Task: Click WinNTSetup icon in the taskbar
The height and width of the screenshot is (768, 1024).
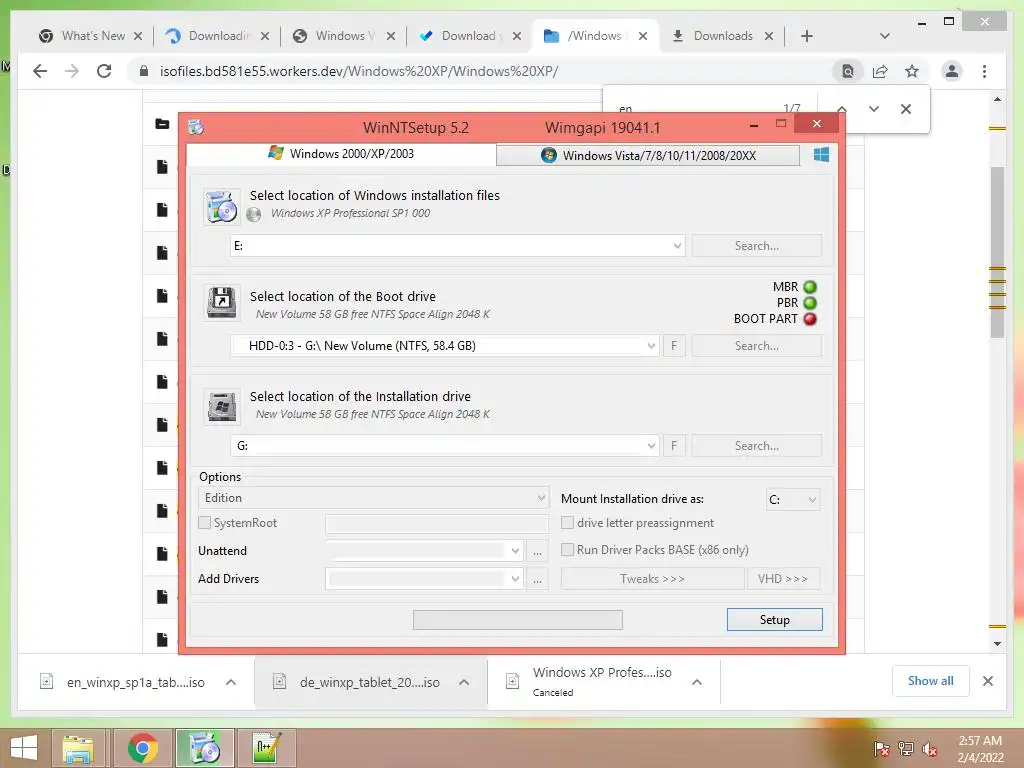Action: coord(204,748)
